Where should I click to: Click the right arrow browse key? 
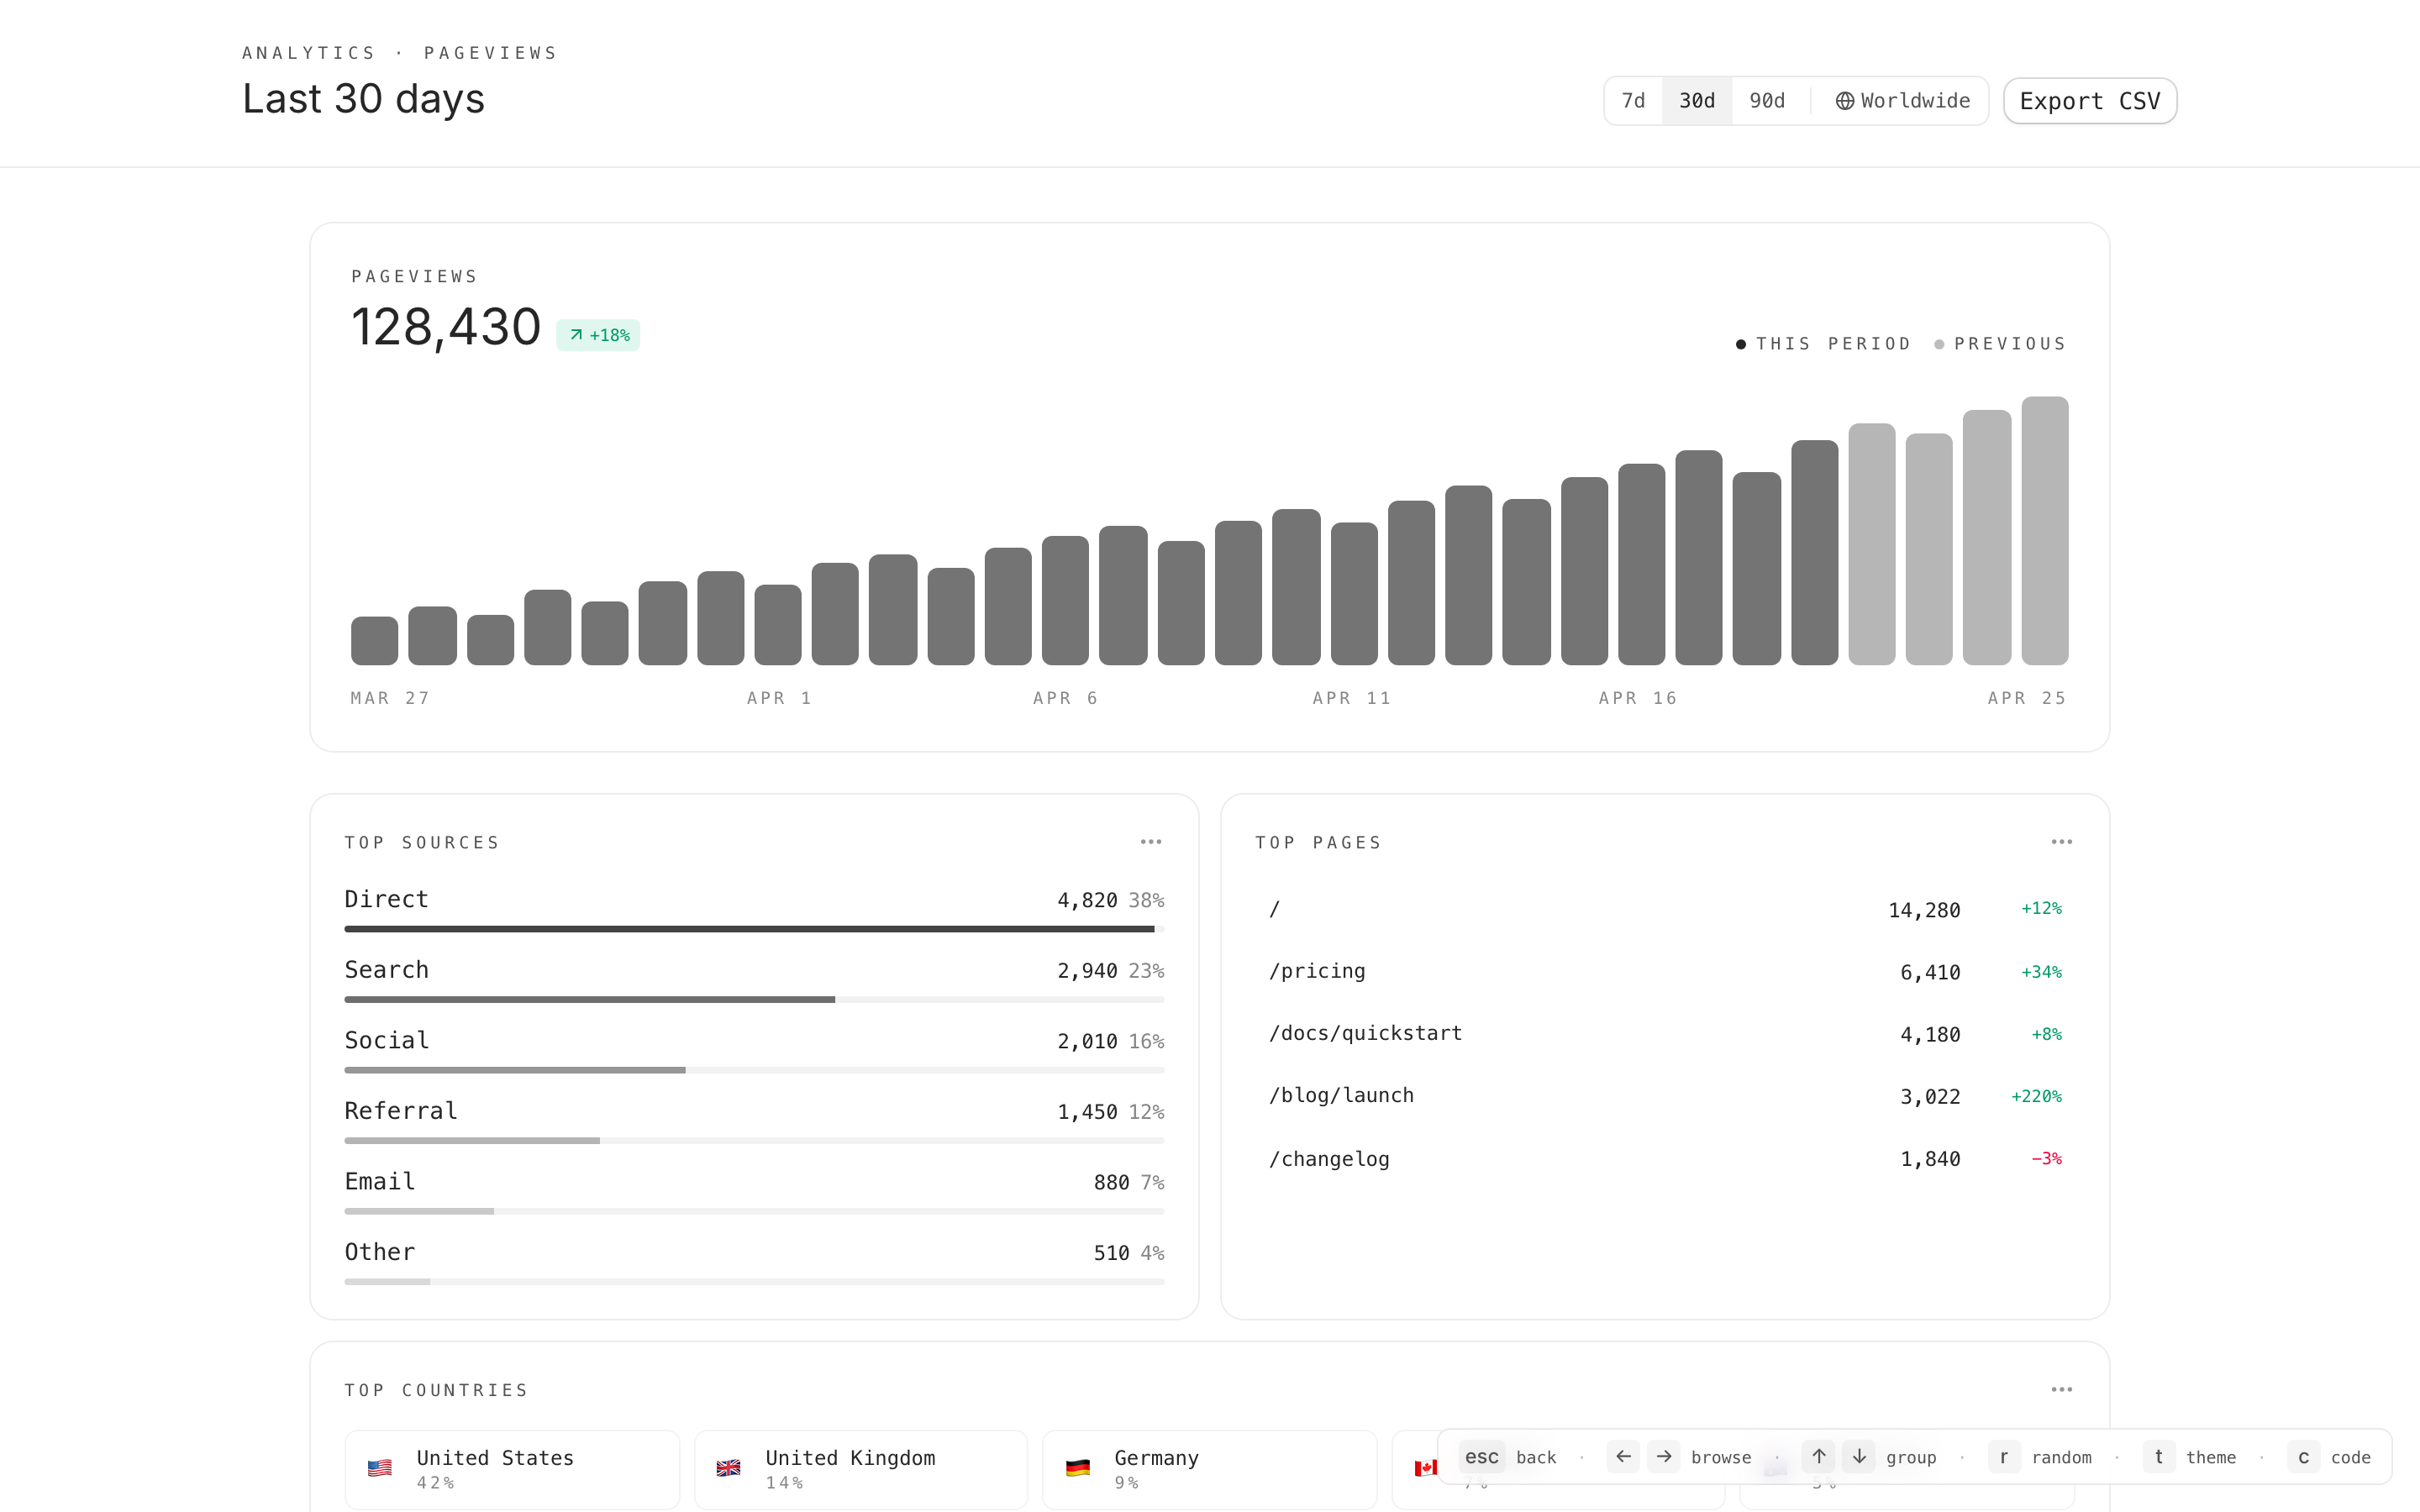pyautogui.click(x=1664, y=1456)
